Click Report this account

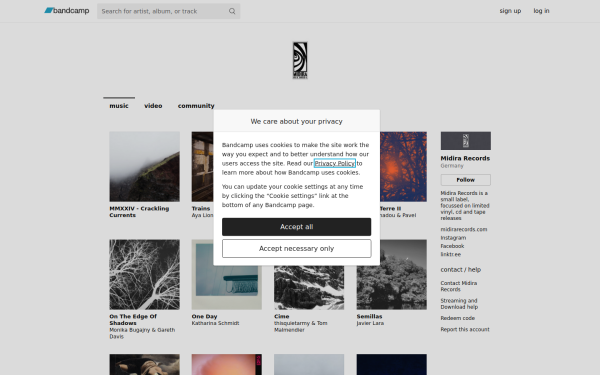pyautogui.click(x=465, y=329)
